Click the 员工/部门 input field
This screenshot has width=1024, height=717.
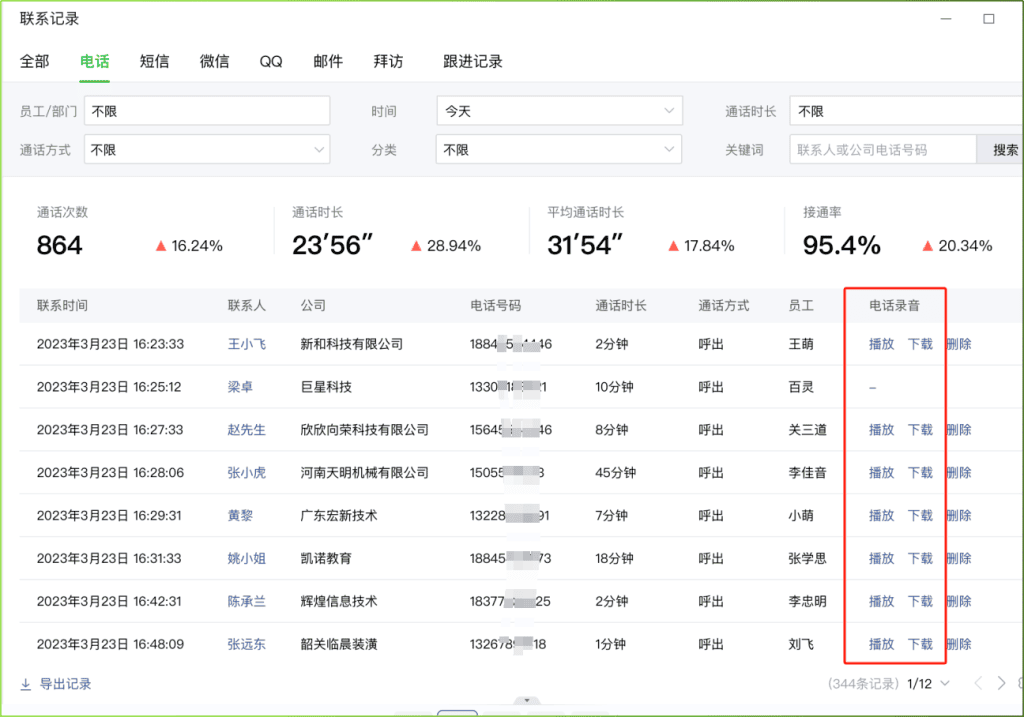[x=207, y=111]
